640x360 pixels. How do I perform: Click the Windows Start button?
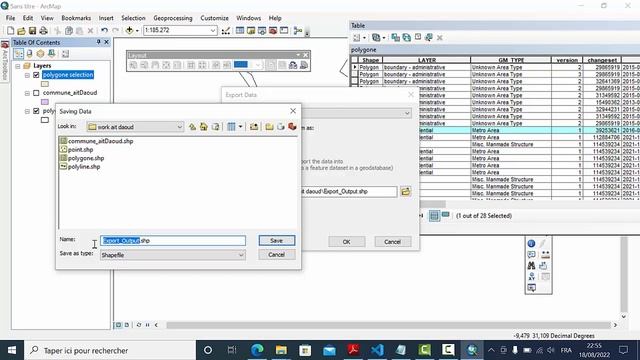(12, 350)
